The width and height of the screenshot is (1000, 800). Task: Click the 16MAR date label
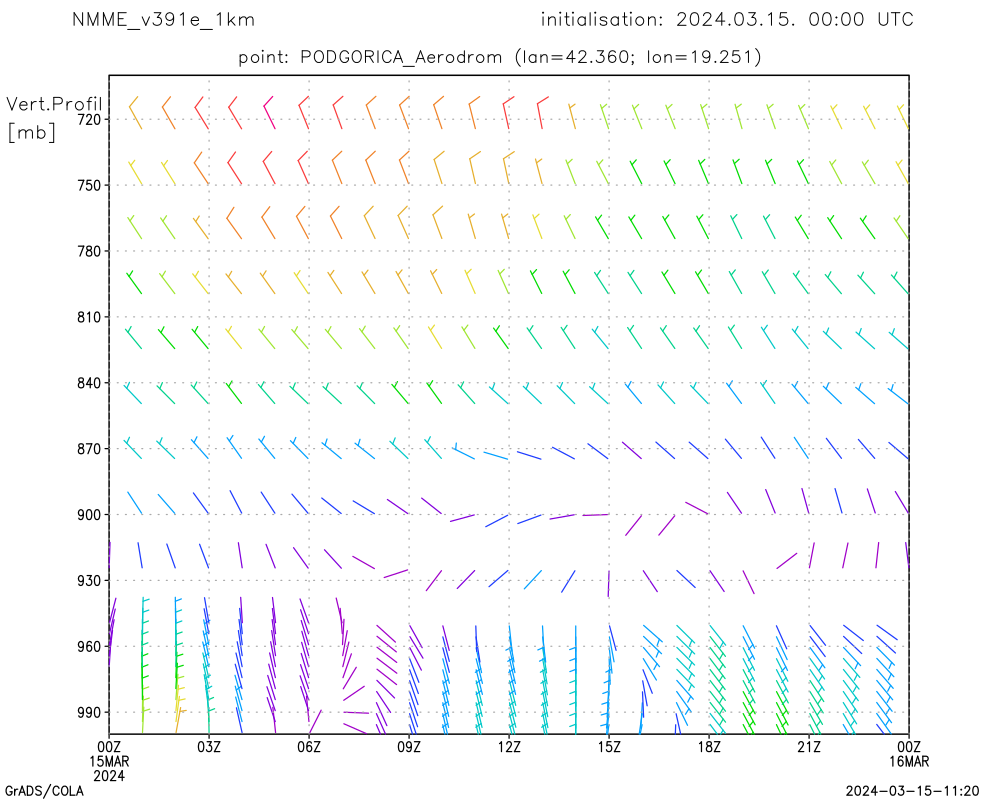click(x=909, y=762)
